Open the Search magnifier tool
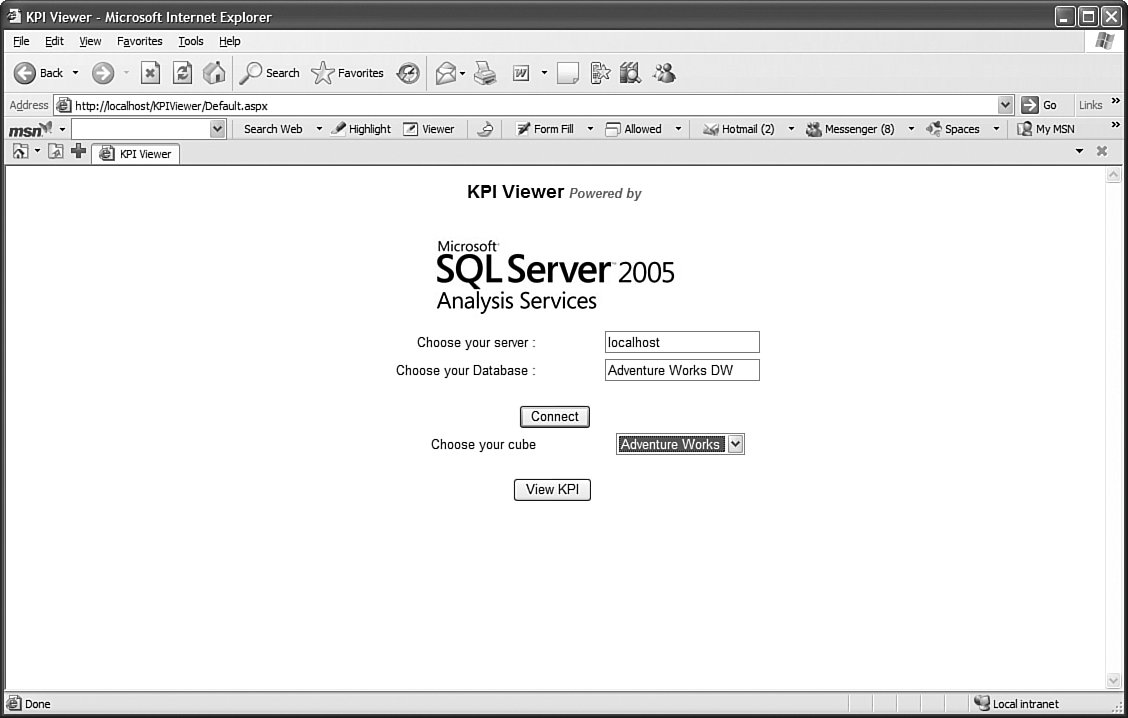 coord(269,73)
